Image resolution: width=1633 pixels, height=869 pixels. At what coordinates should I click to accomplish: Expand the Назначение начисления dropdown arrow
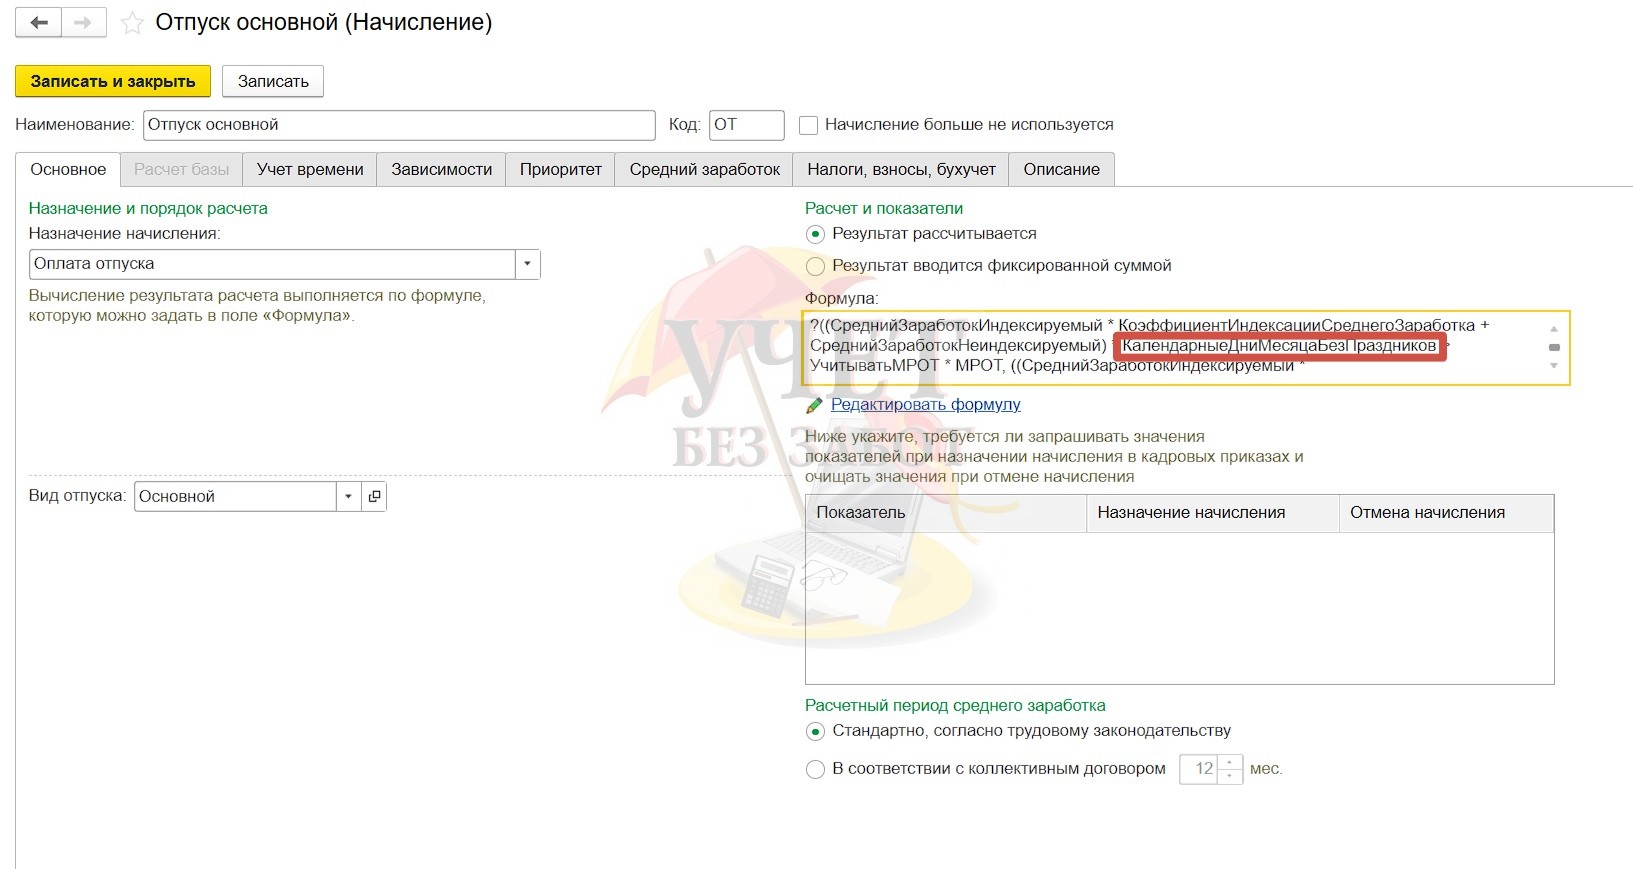pyautogui.click(x=528, y=264)
